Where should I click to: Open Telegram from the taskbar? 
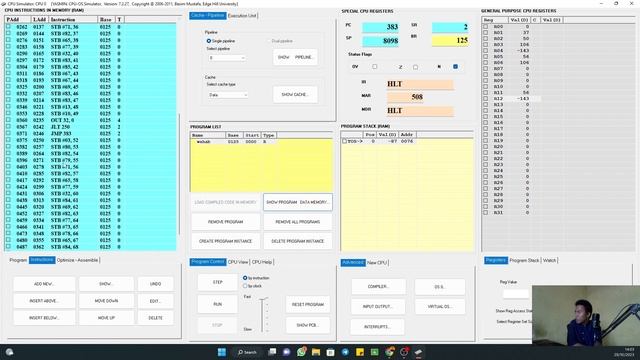pos(345,352)
